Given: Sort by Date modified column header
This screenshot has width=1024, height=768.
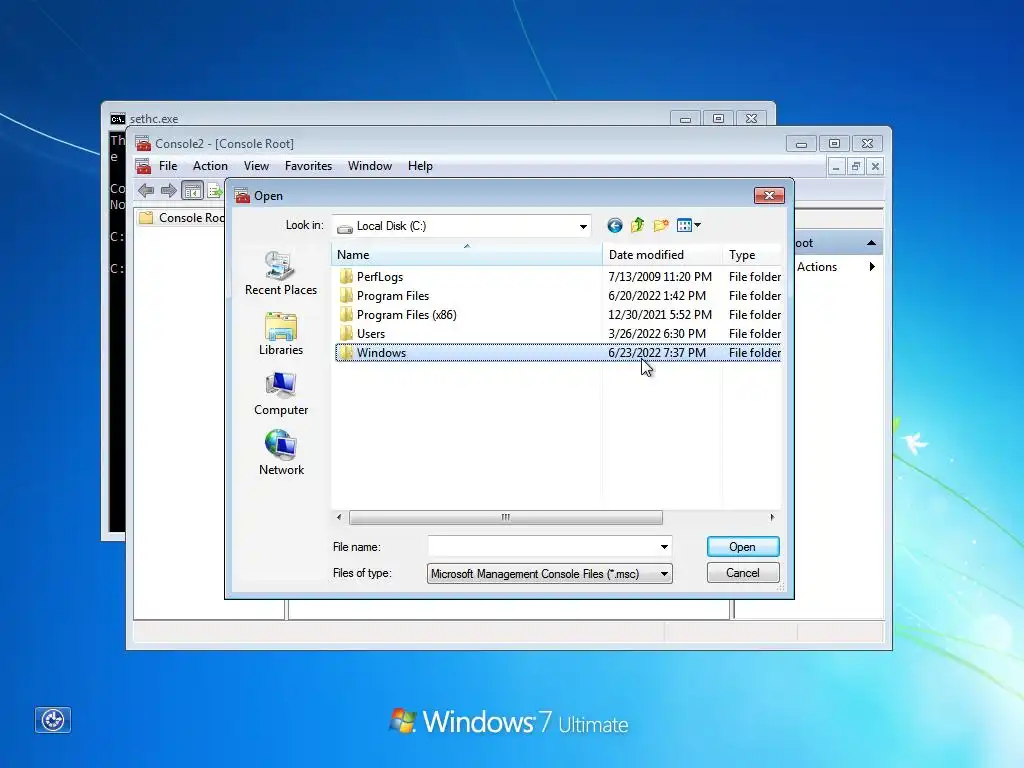Looking at the screenshot, I should (662, 255).
